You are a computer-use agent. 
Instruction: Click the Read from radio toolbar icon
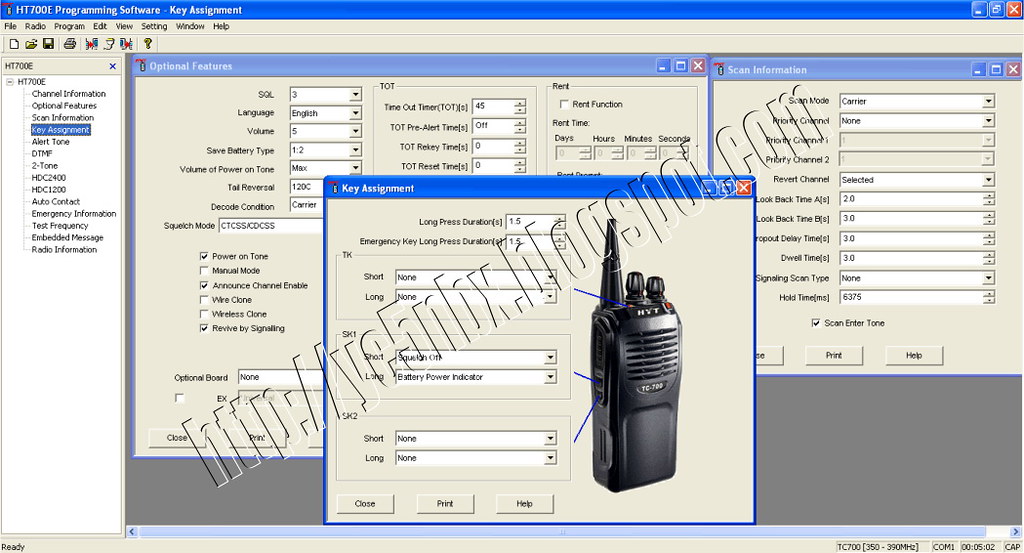tap(91, 44)
